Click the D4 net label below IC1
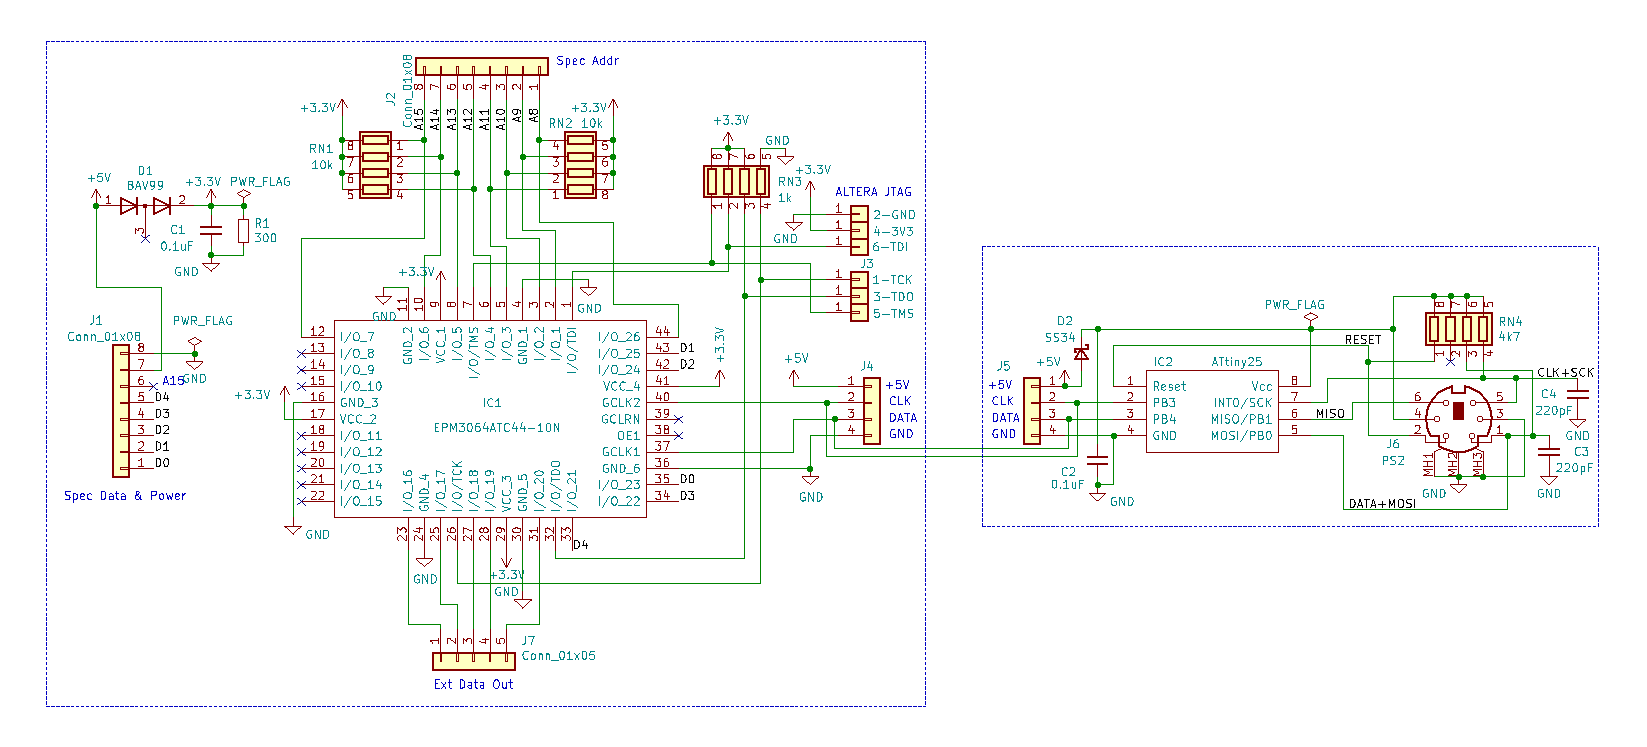Screen dimensions: 1647x747 (x=580, y=545)
